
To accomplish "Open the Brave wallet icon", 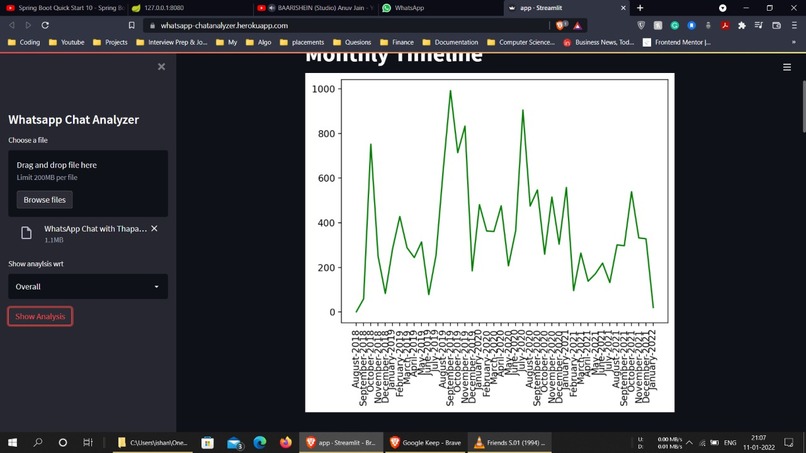I will point(777,25).
